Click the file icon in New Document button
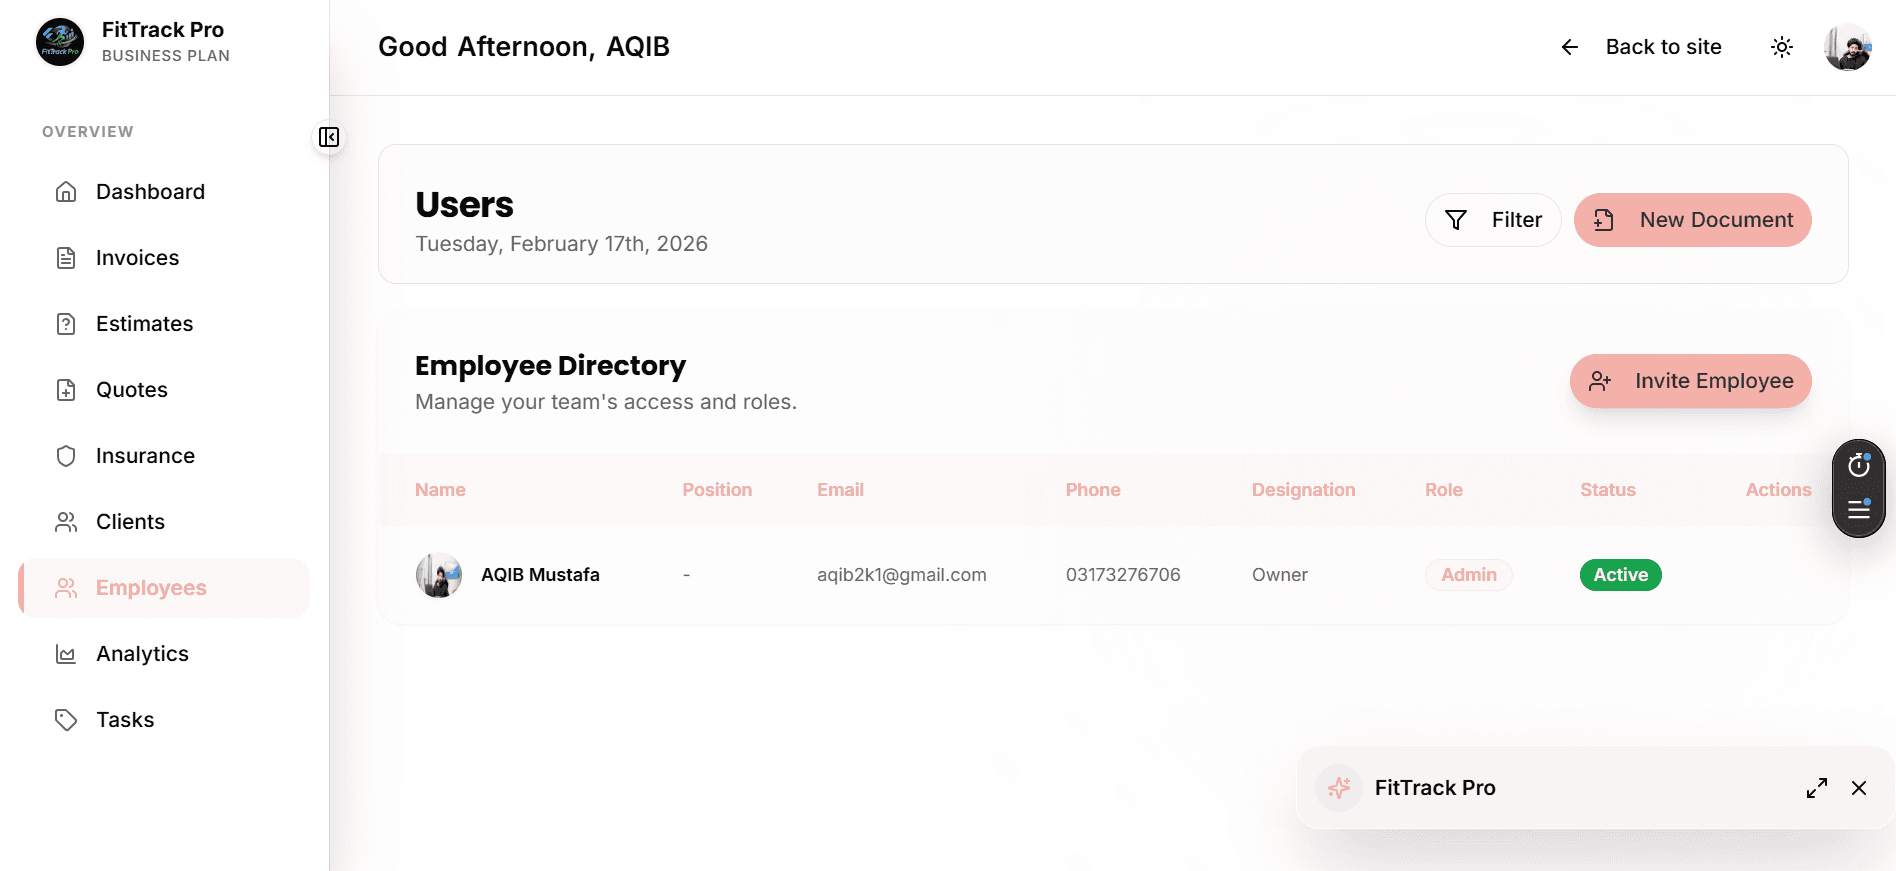1896x871 pixels. 1604,220
